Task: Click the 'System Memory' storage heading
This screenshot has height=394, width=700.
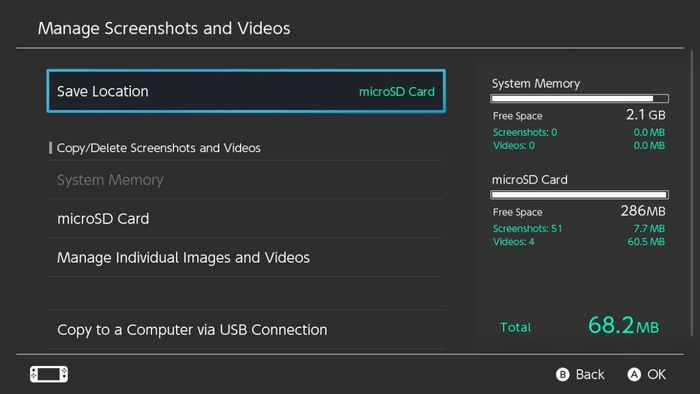Action: pos(536,83)
